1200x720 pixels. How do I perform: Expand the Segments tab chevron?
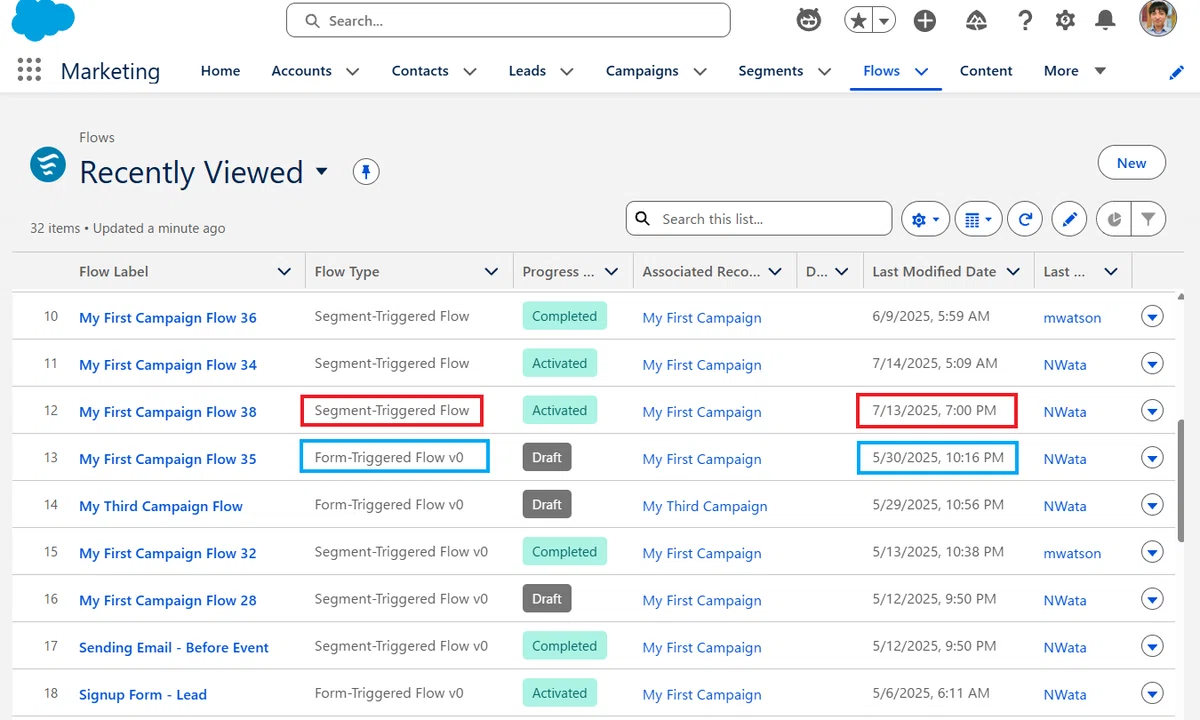click(824, 72)
